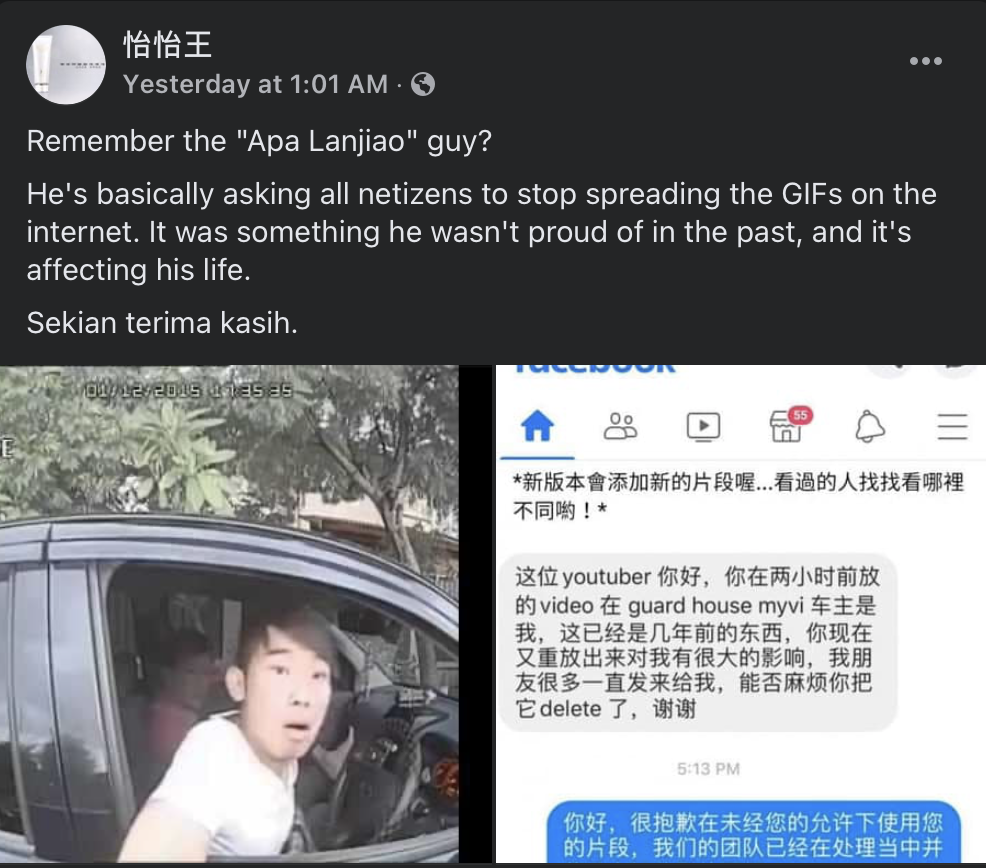
Task: Click the 'Yesterday at 1:01 AM' timestamp
Action: coord(255,84)
